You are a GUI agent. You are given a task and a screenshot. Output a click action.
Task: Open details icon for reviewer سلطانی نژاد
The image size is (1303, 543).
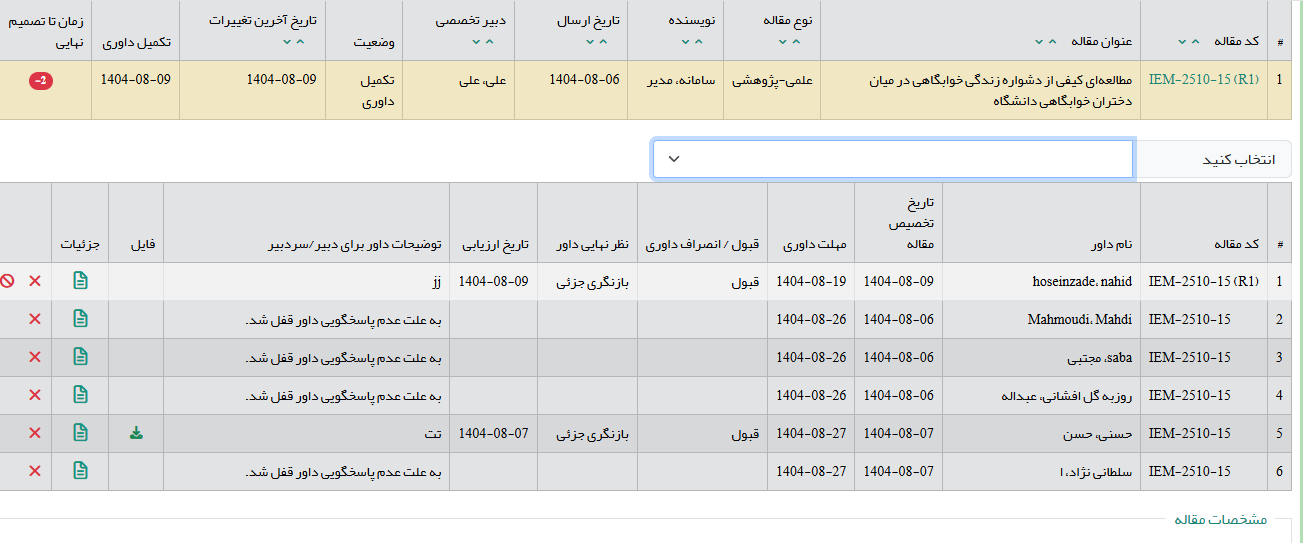[x=80, y=471]
